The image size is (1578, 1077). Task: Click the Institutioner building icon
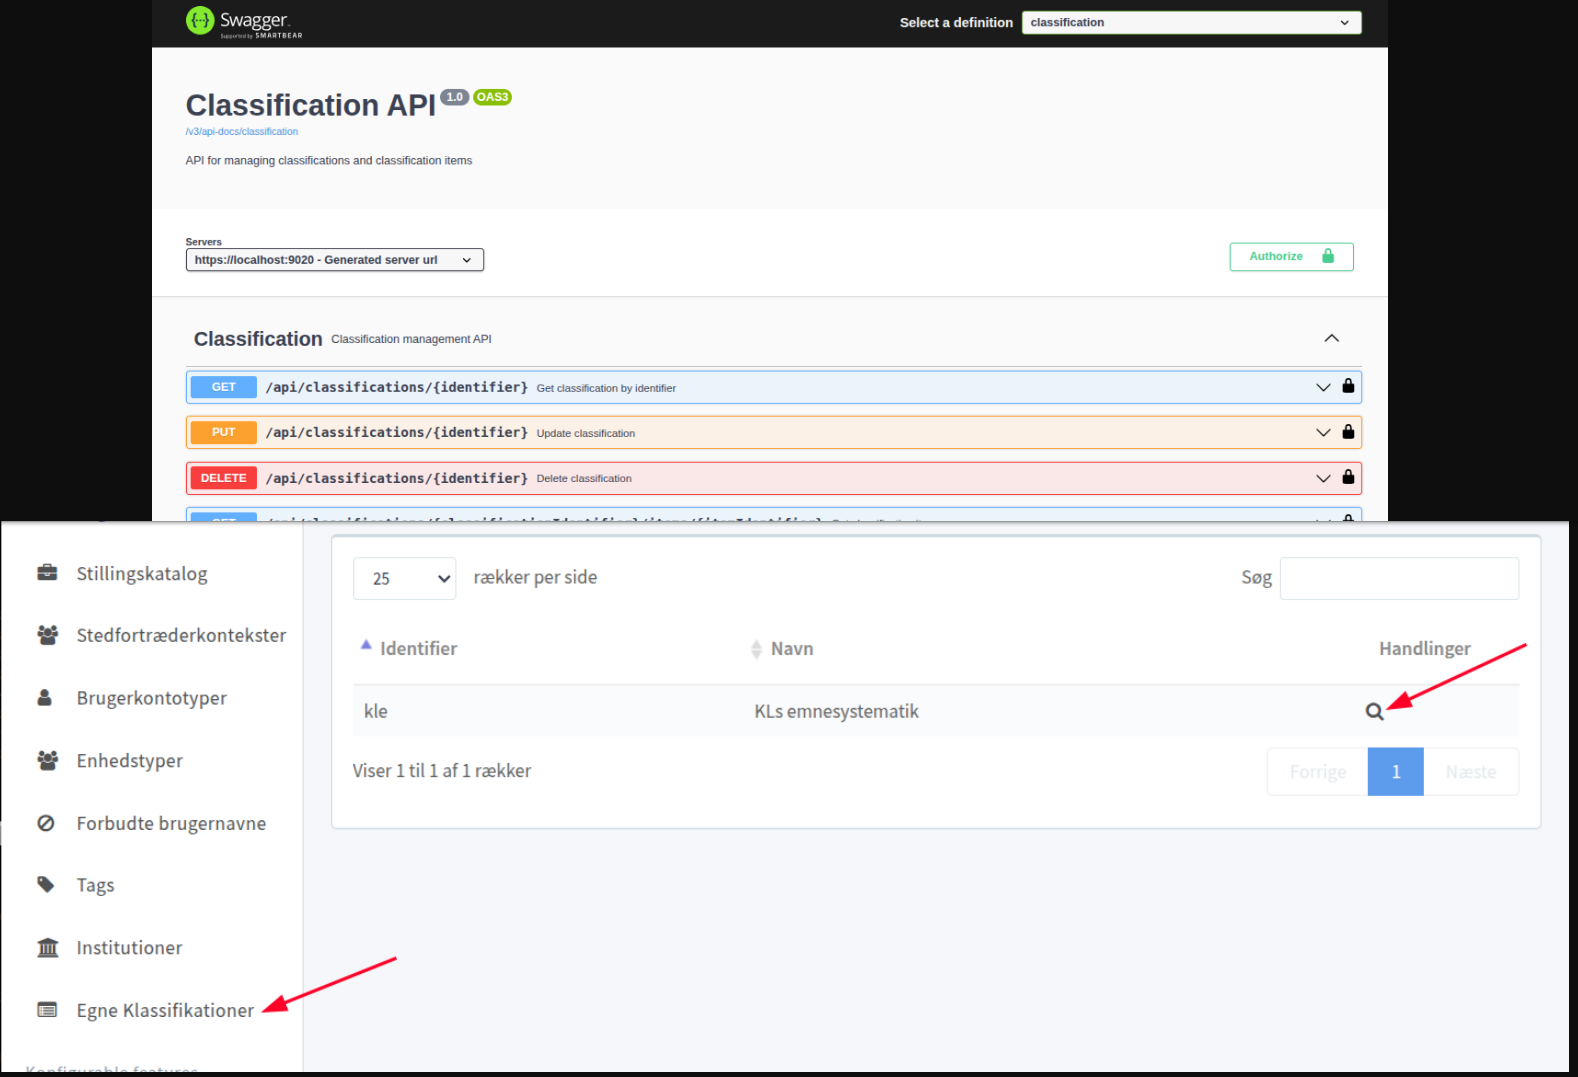pyautogui.click(x=47, y=947)
